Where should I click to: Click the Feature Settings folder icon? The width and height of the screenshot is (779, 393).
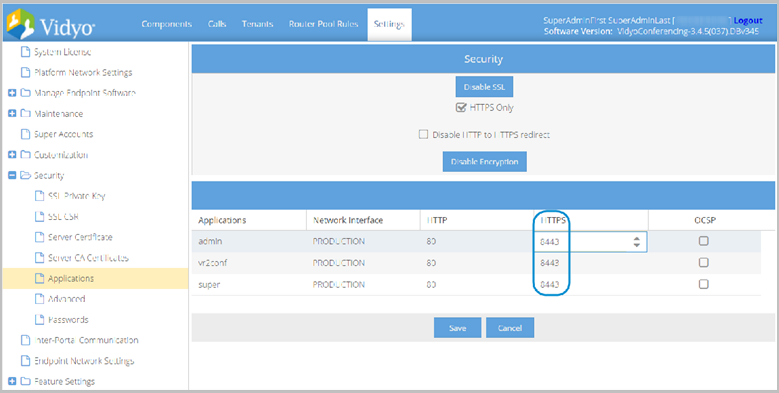coord(25,382)
